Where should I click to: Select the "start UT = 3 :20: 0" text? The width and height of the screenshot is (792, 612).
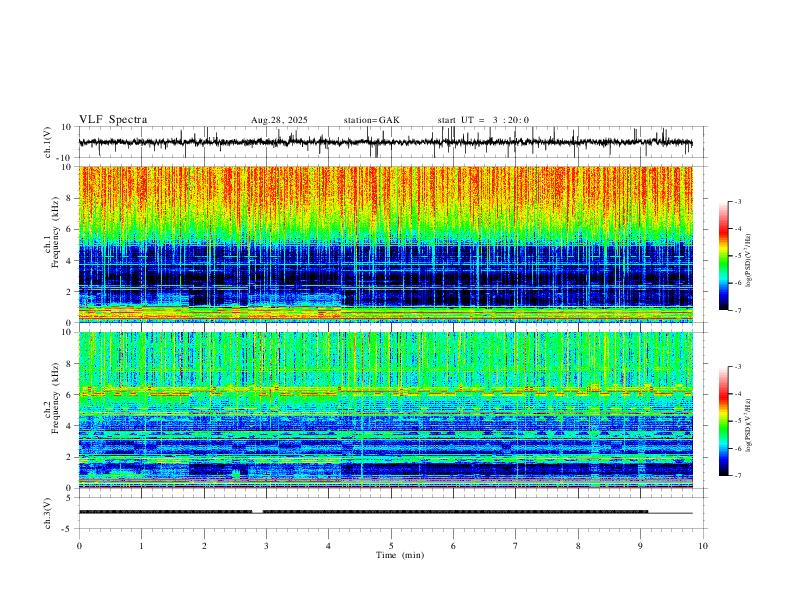click(x=483, y=120)
